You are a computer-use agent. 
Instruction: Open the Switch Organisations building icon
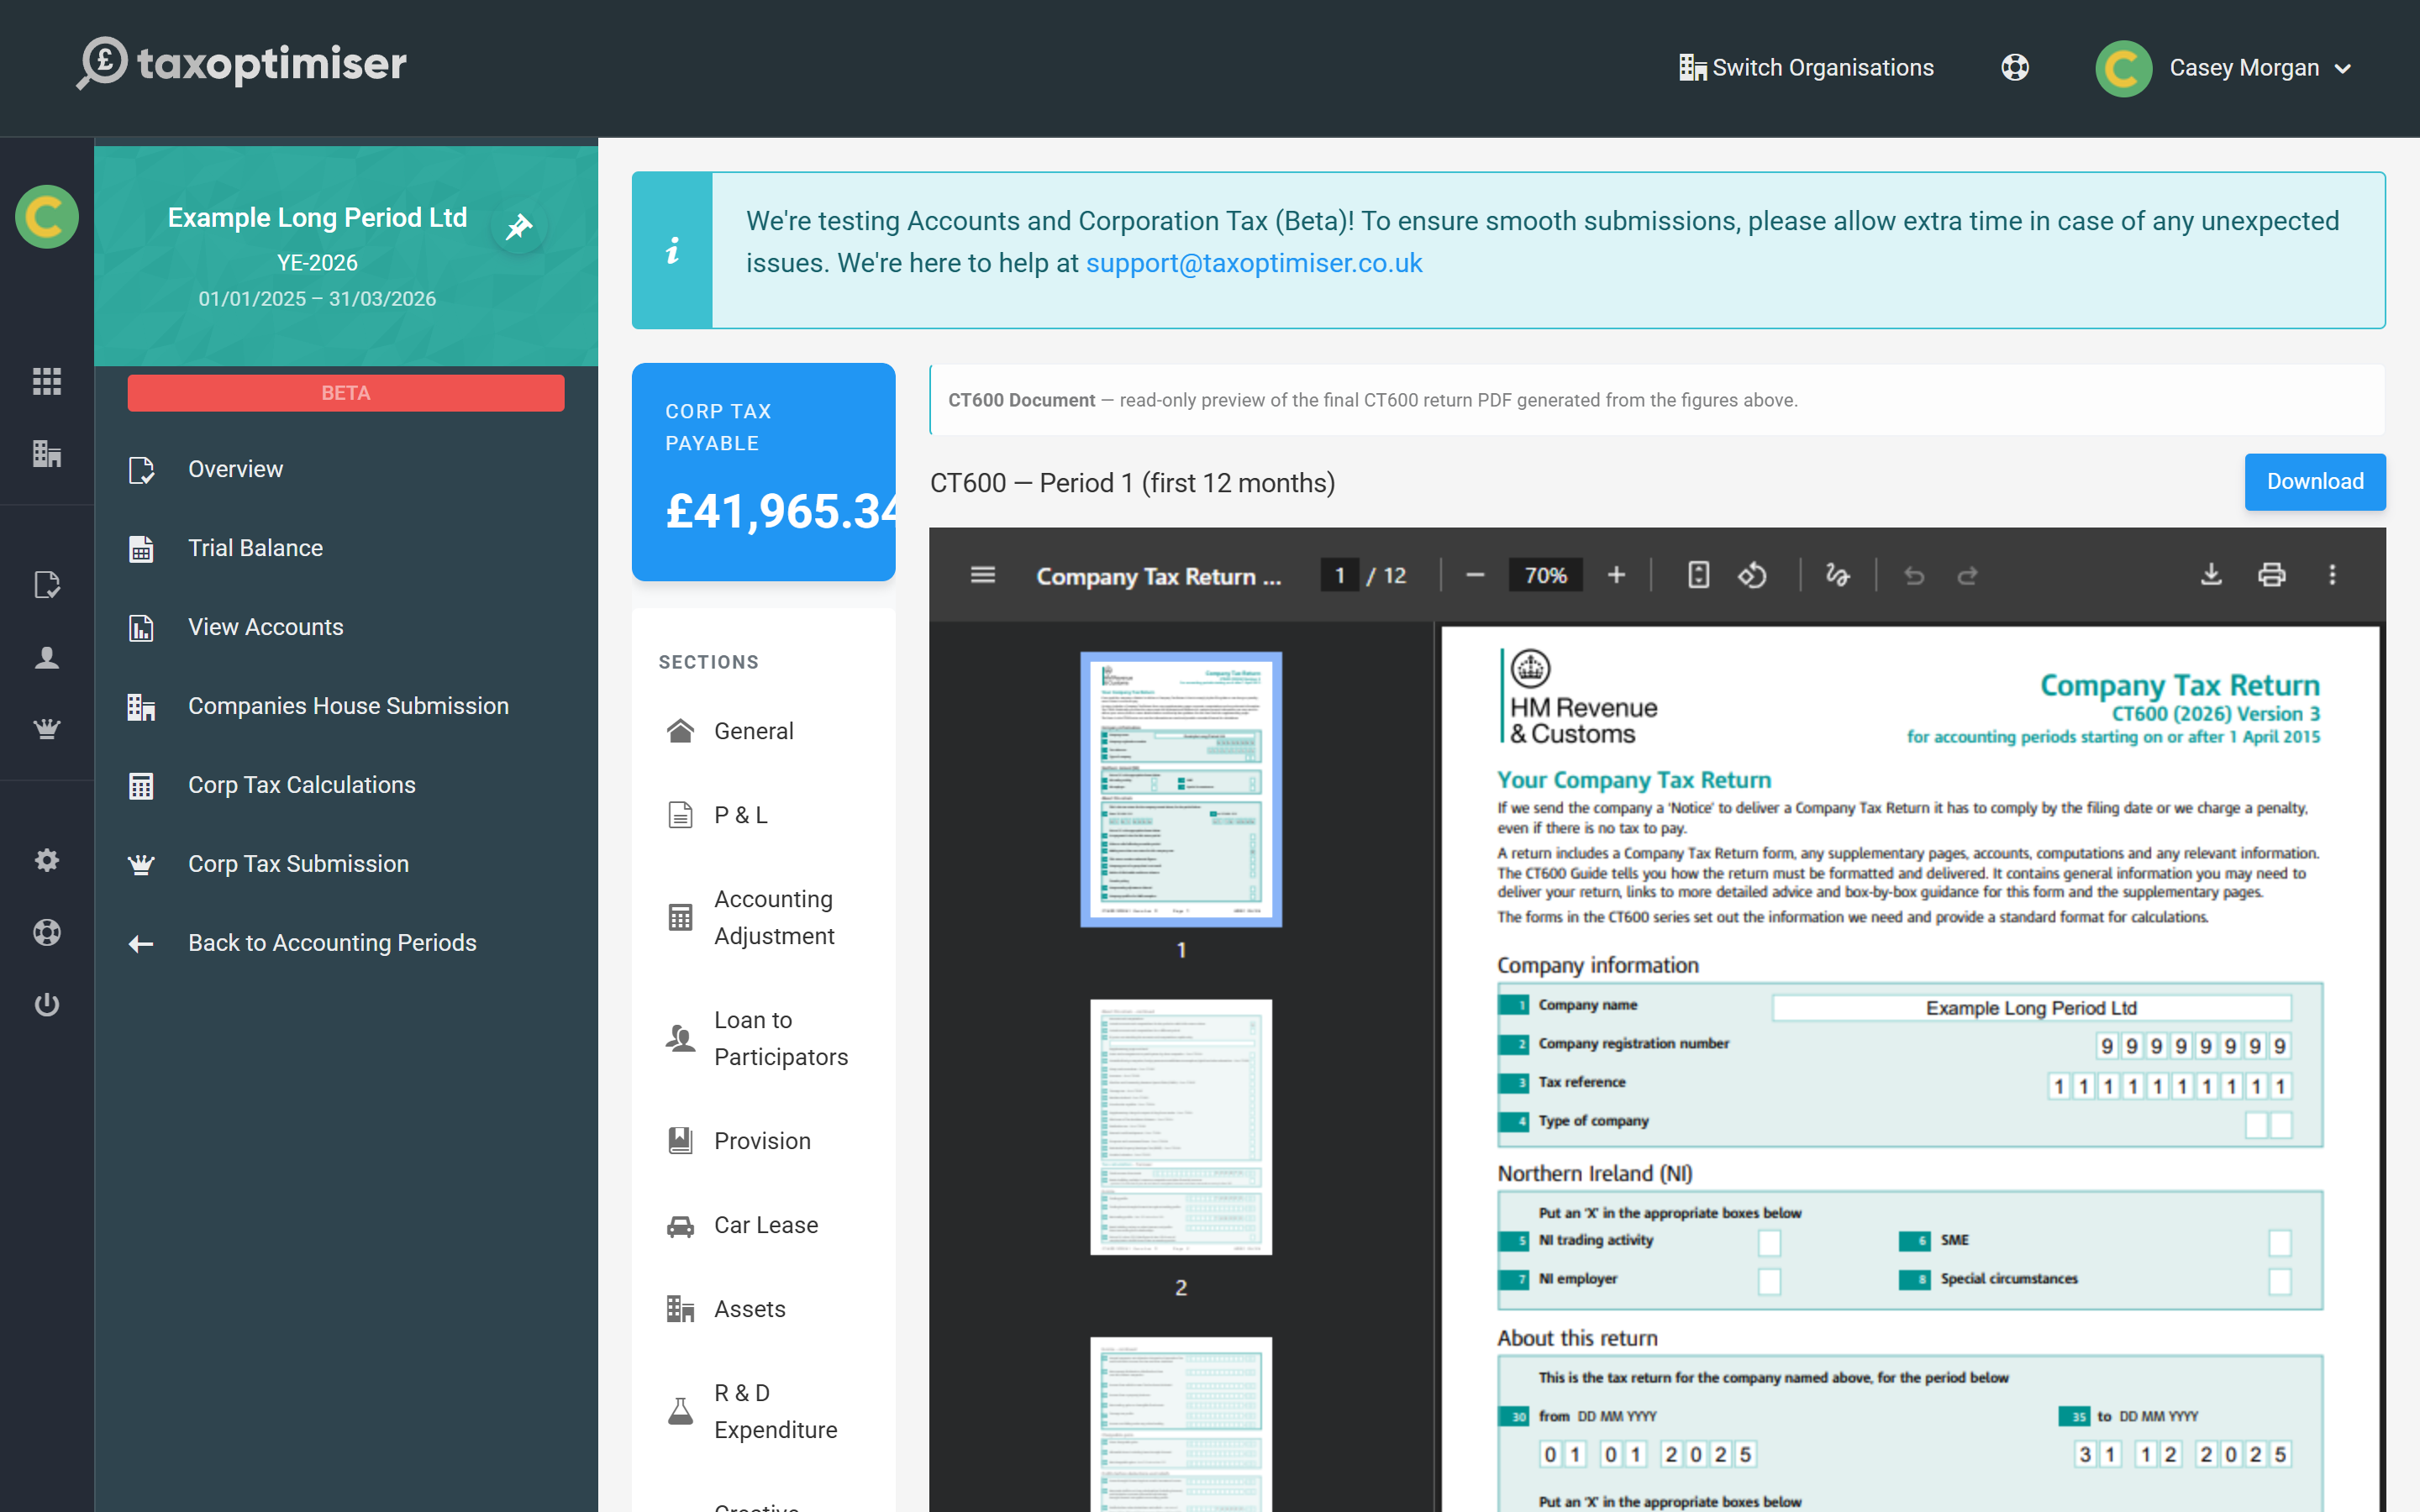(1692, 68)
